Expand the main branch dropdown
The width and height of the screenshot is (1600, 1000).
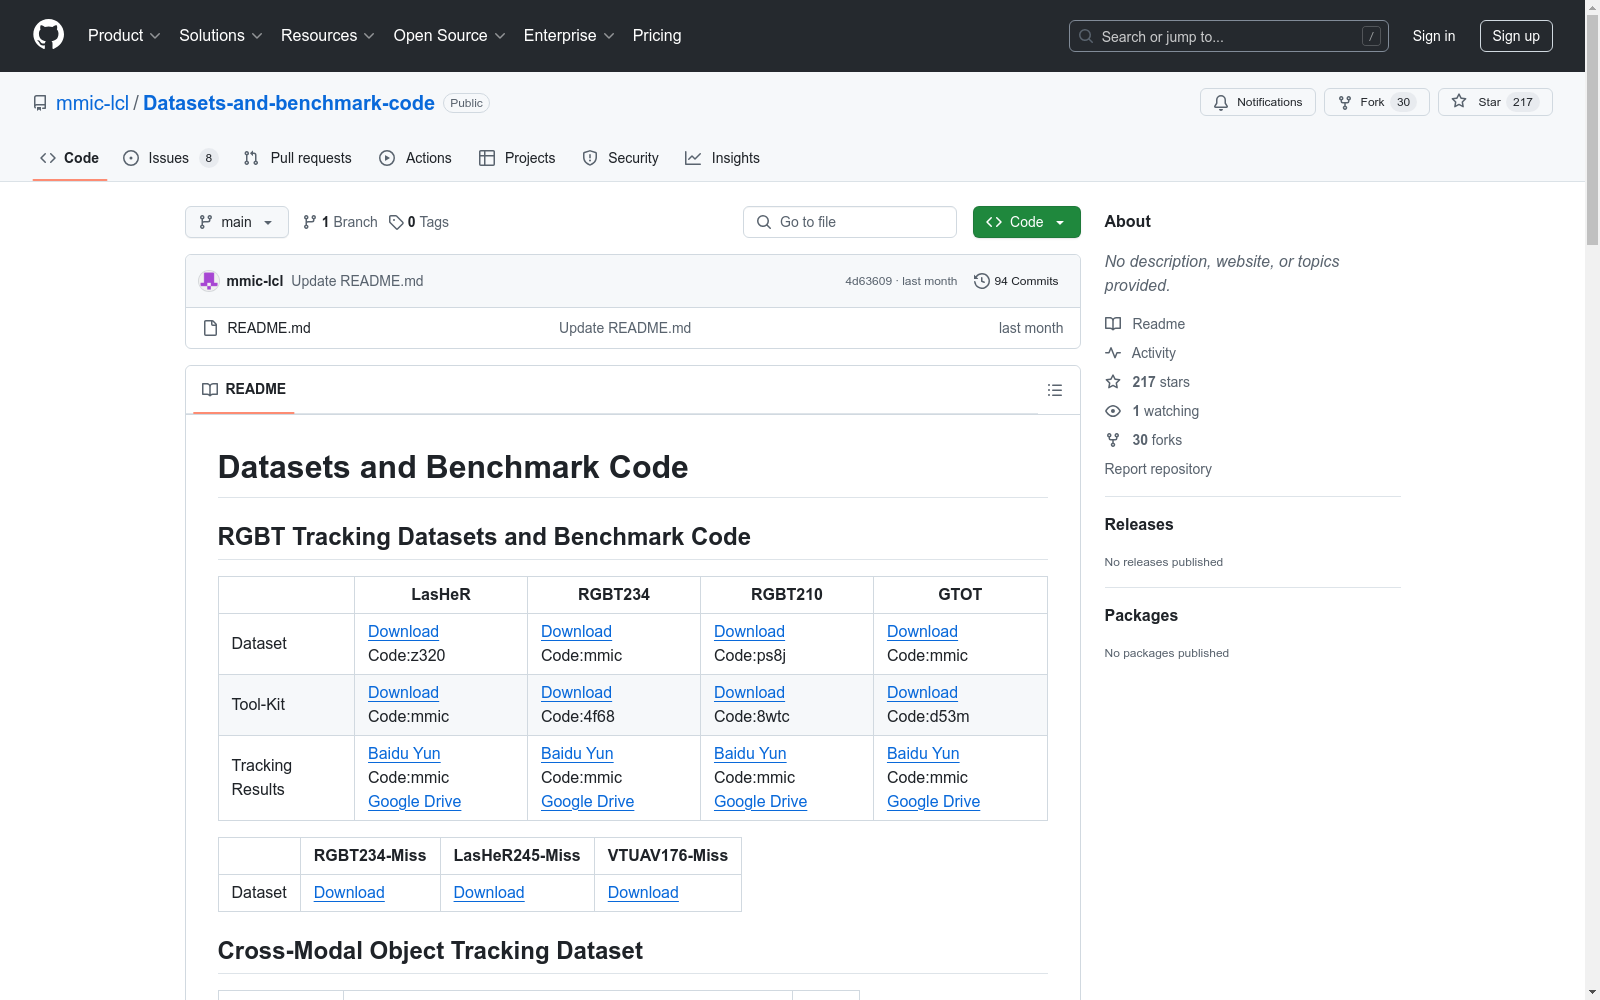(236, 222)
